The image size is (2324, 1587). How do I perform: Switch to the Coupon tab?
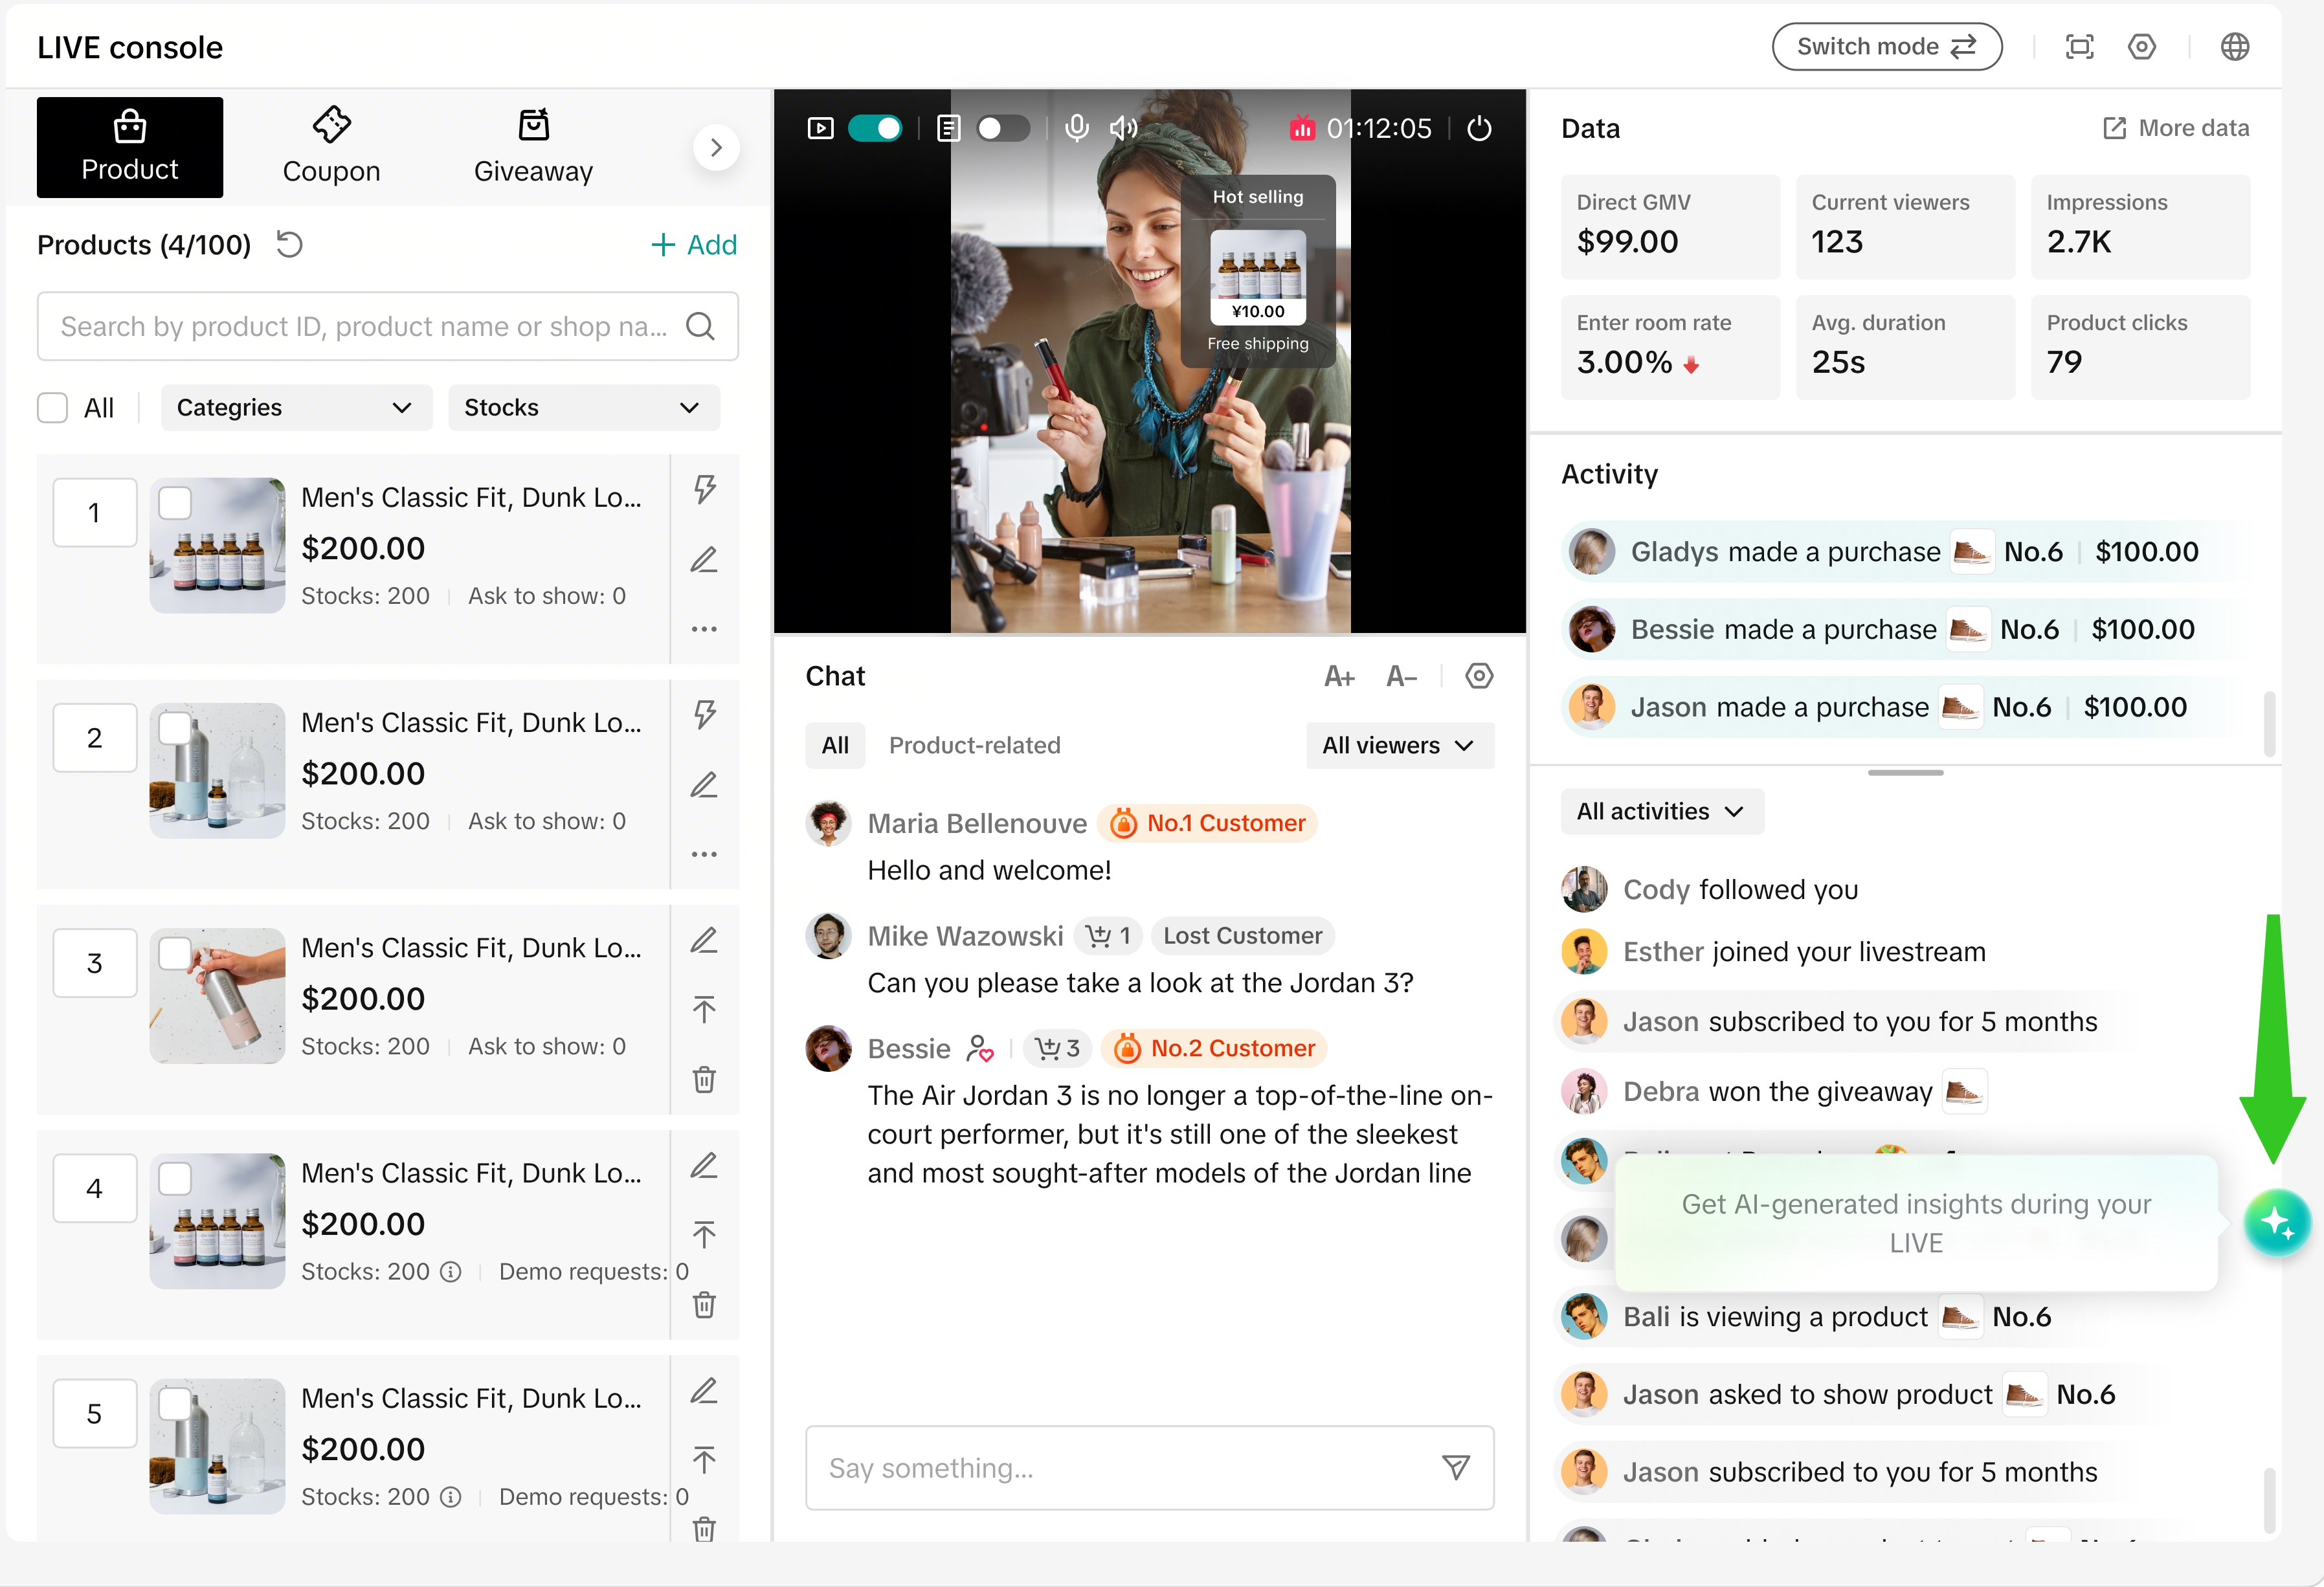pyautogui.click(x=331, y=147)
